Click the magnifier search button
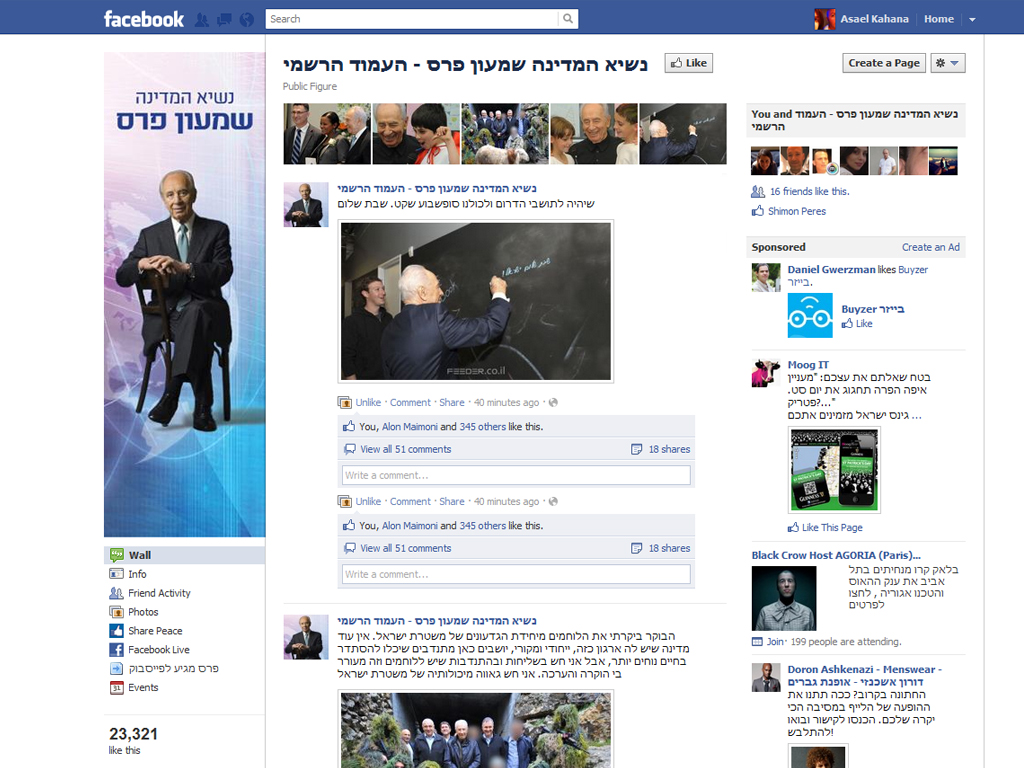This screenshot has width=1024, height=768. pyautogui.click(x=568, y=19)
